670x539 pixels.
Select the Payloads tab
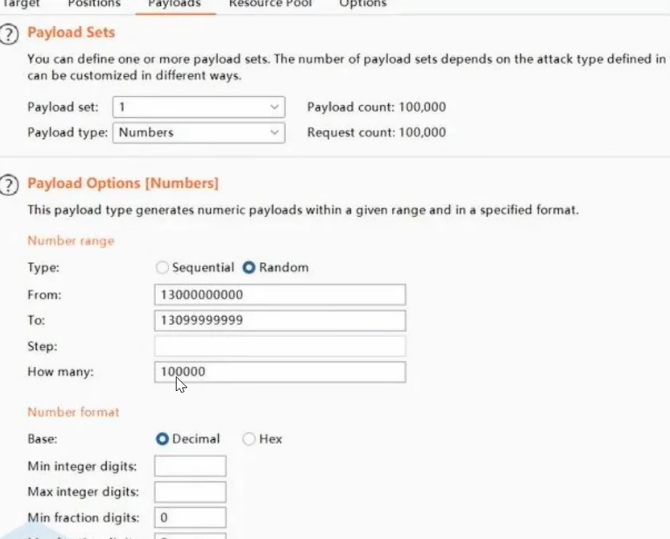click(x=174, y=4)
